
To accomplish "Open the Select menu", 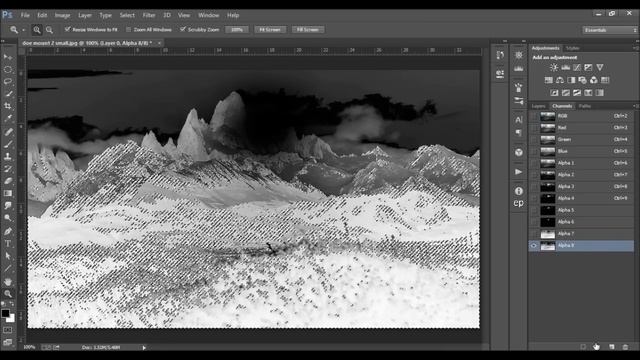I will [x=127, y=15].
